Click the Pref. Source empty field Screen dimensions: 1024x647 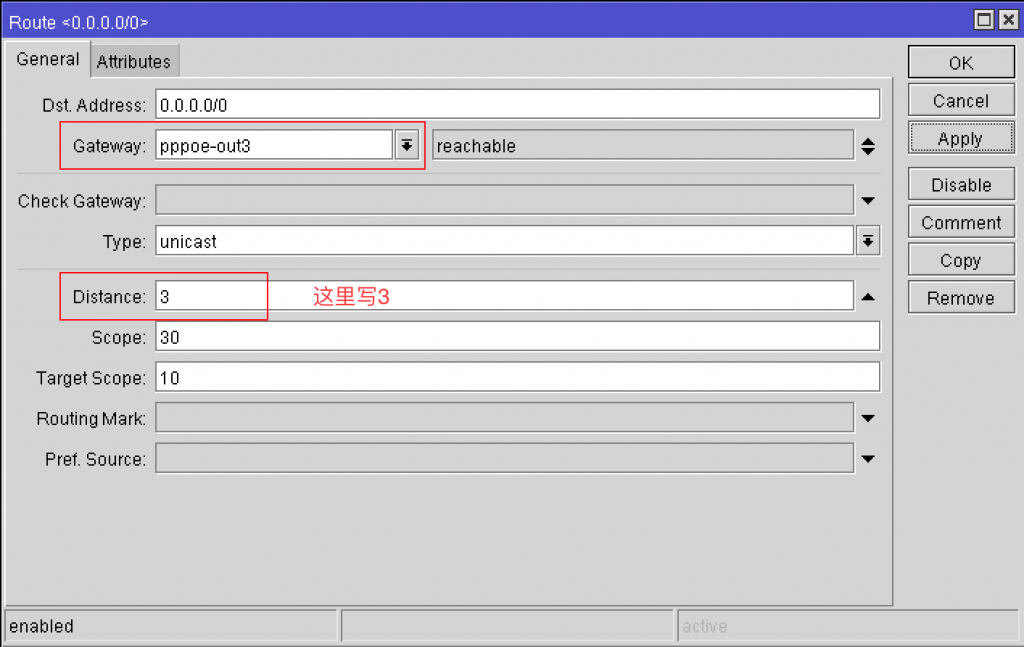point(505,458)
